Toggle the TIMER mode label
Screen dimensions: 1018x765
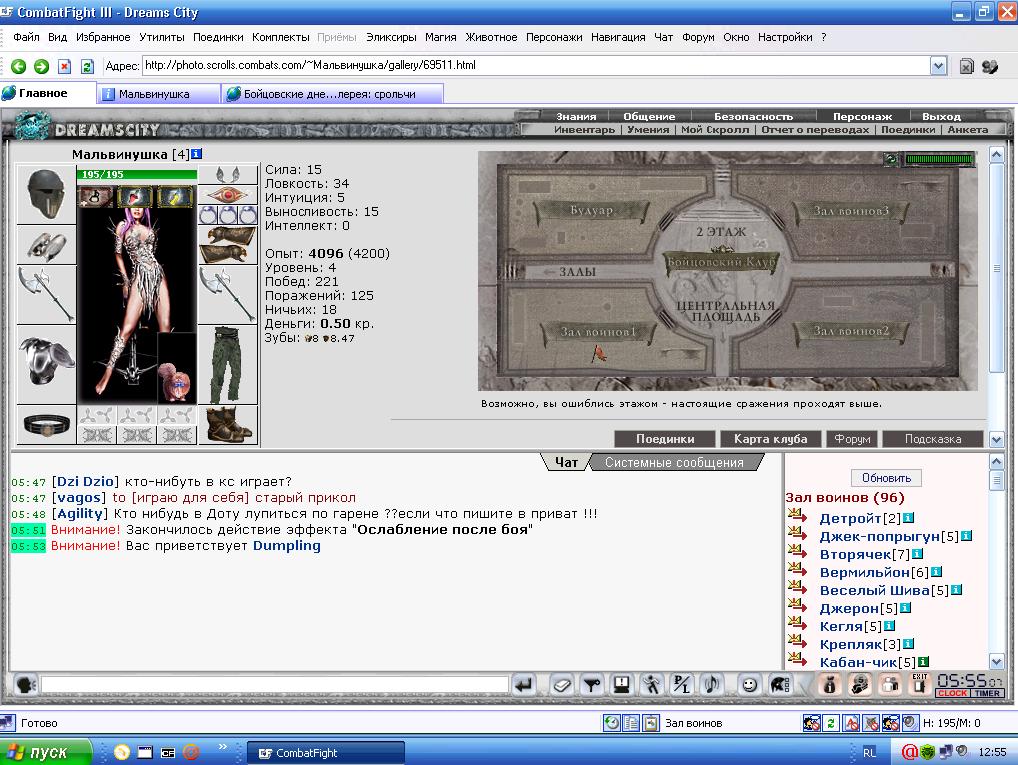(x=987, y=693)
